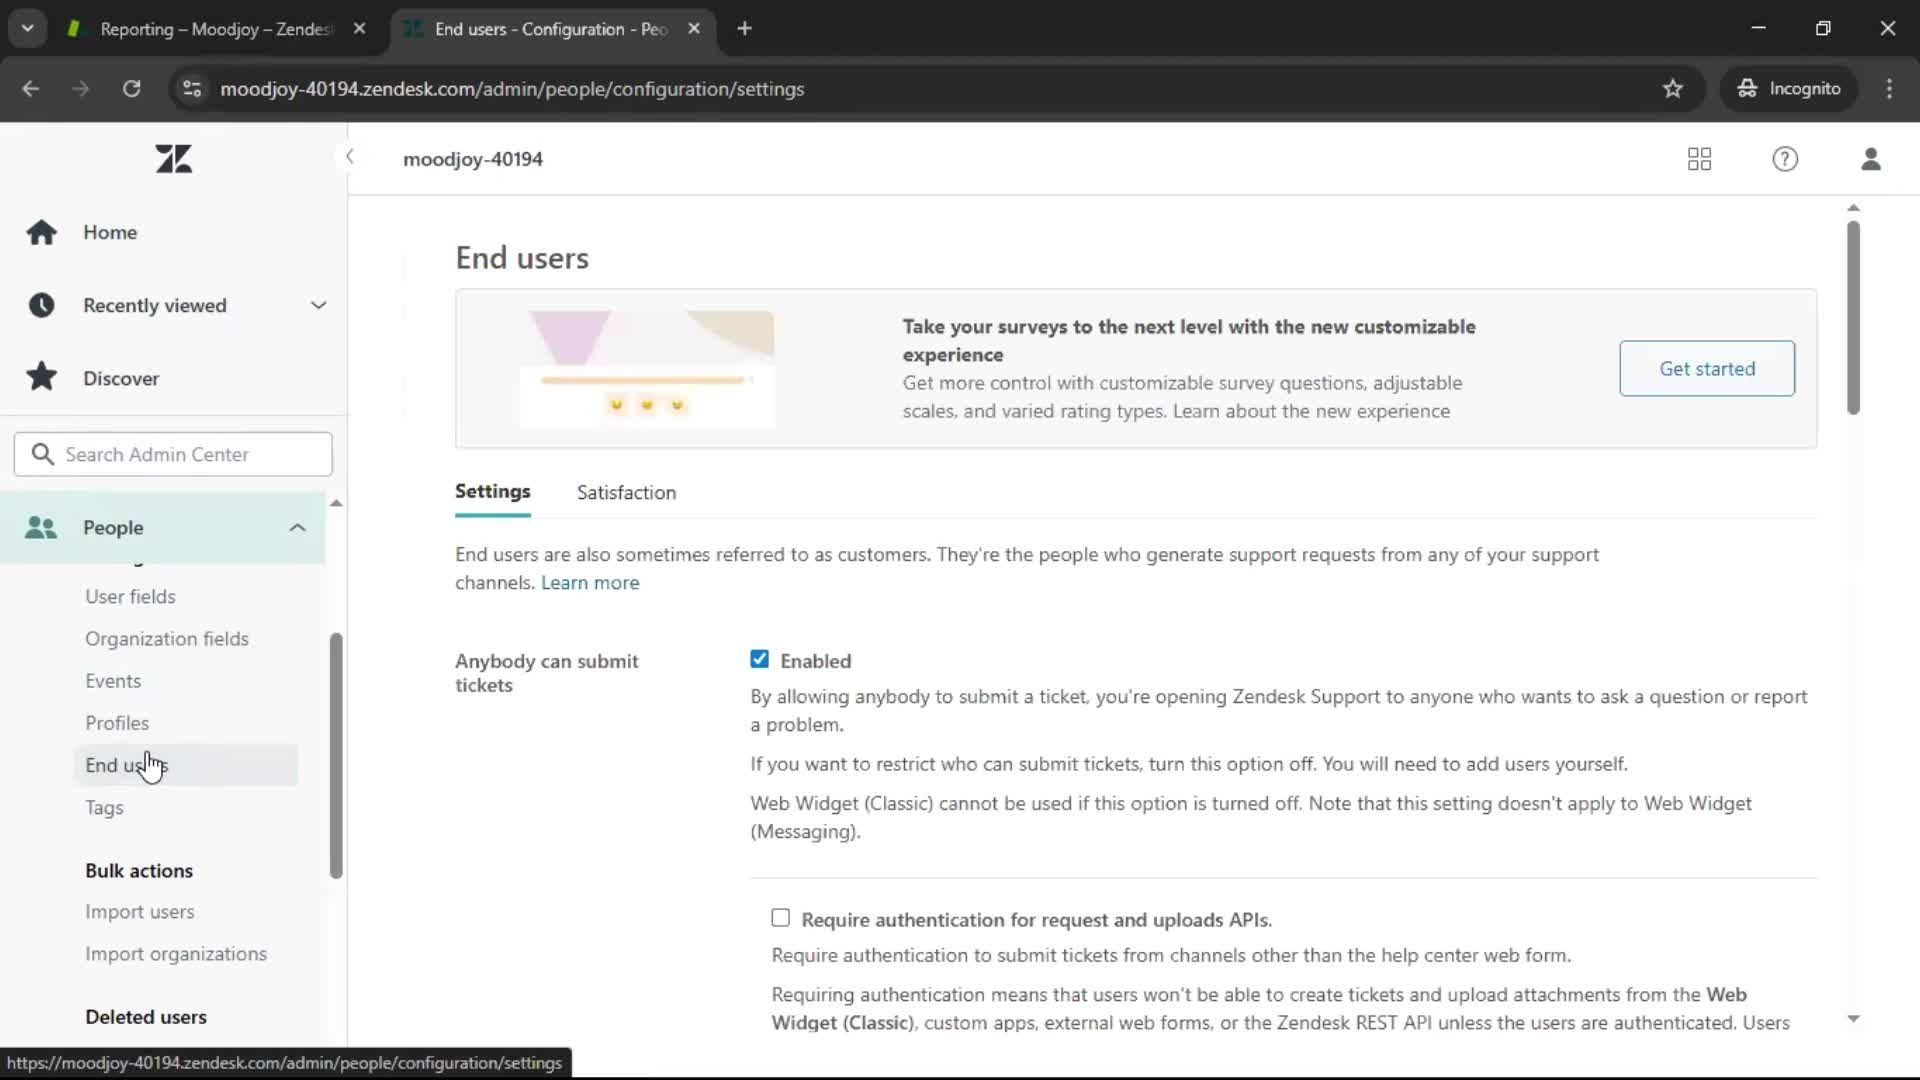The image size is (1920, 1080).
Task: Open Tags in People menu
Action: (x=104, y=808)
